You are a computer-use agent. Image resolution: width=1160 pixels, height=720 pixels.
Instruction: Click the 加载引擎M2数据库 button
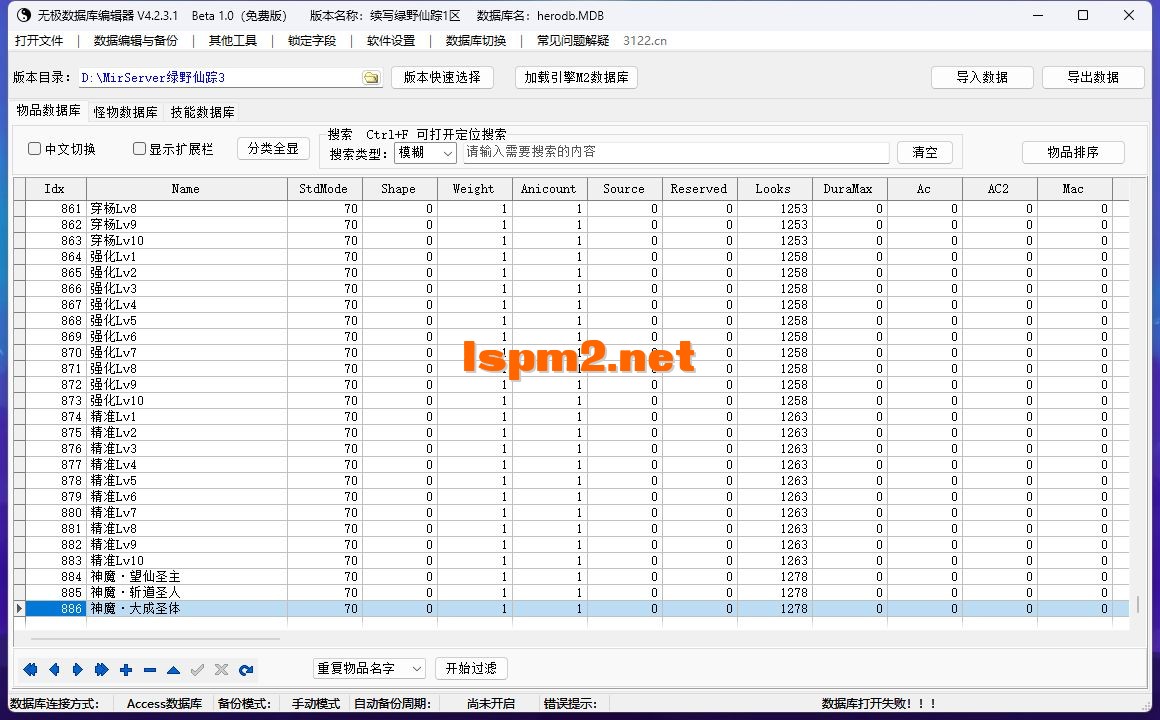point(576,76)
